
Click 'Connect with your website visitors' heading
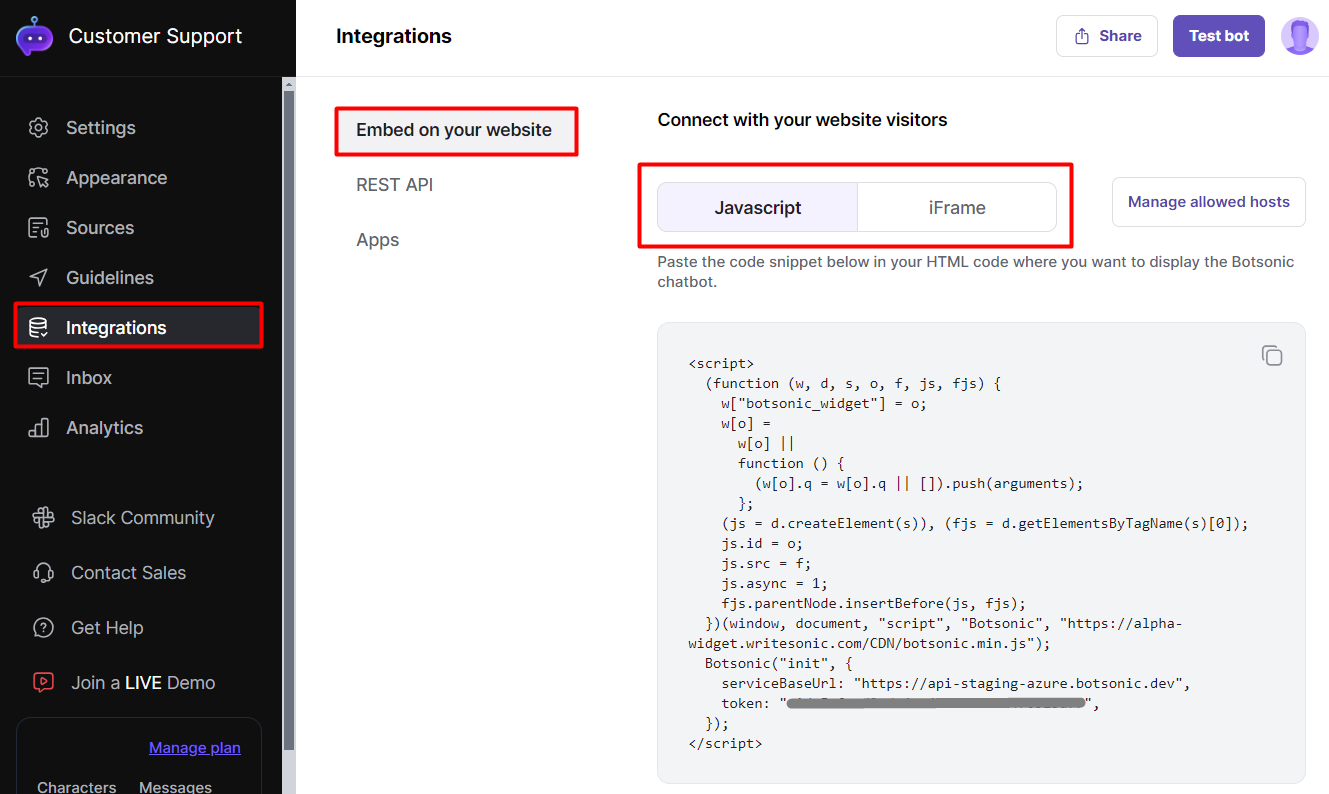click(x=802, y=120)
